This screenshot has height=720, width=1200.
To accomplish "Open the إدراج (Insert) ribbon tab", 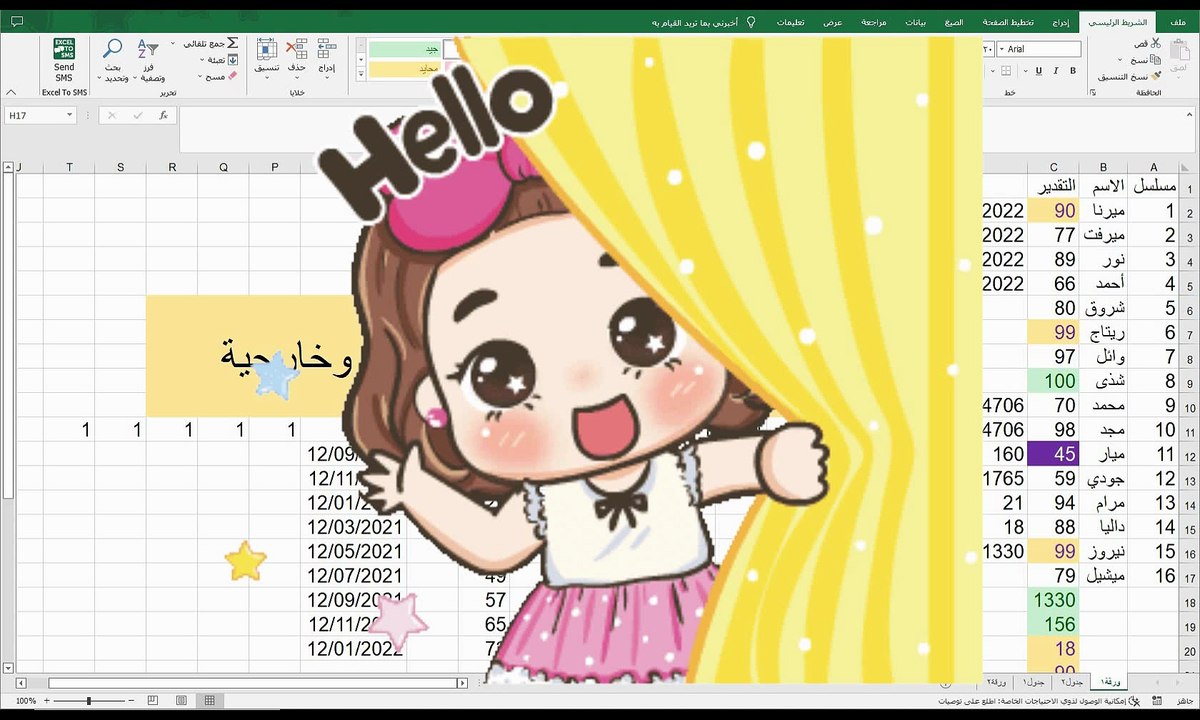I will pyautogui.click(x=1061, y=21).
